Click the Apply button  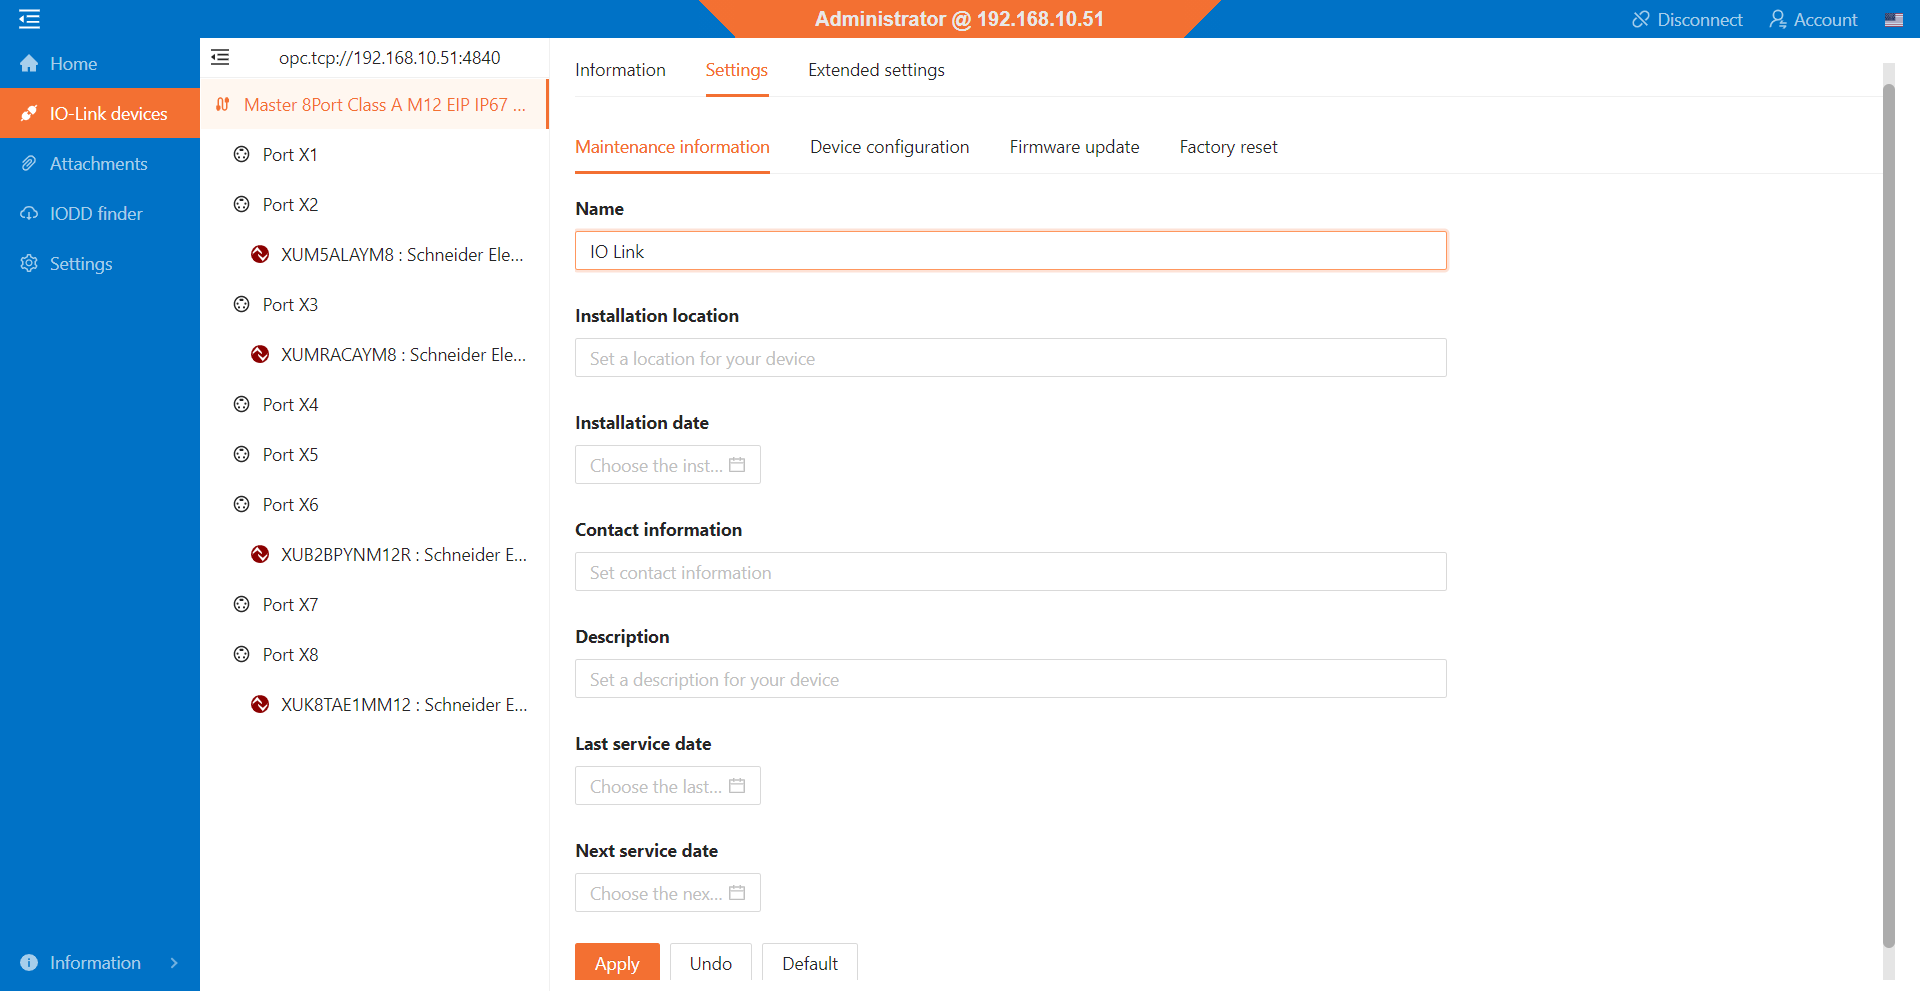click(x=617, y=963)
